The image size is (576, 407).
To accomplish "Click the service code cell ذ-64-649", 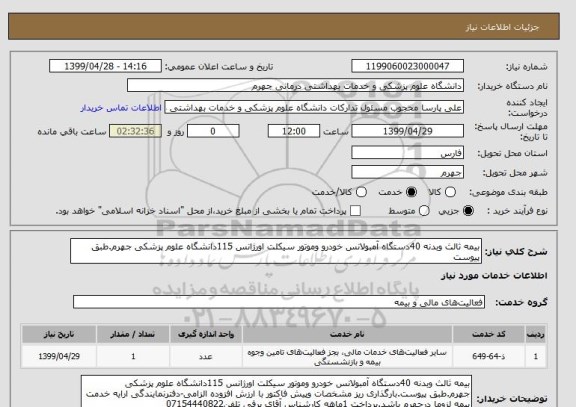I will click(489, 356).
